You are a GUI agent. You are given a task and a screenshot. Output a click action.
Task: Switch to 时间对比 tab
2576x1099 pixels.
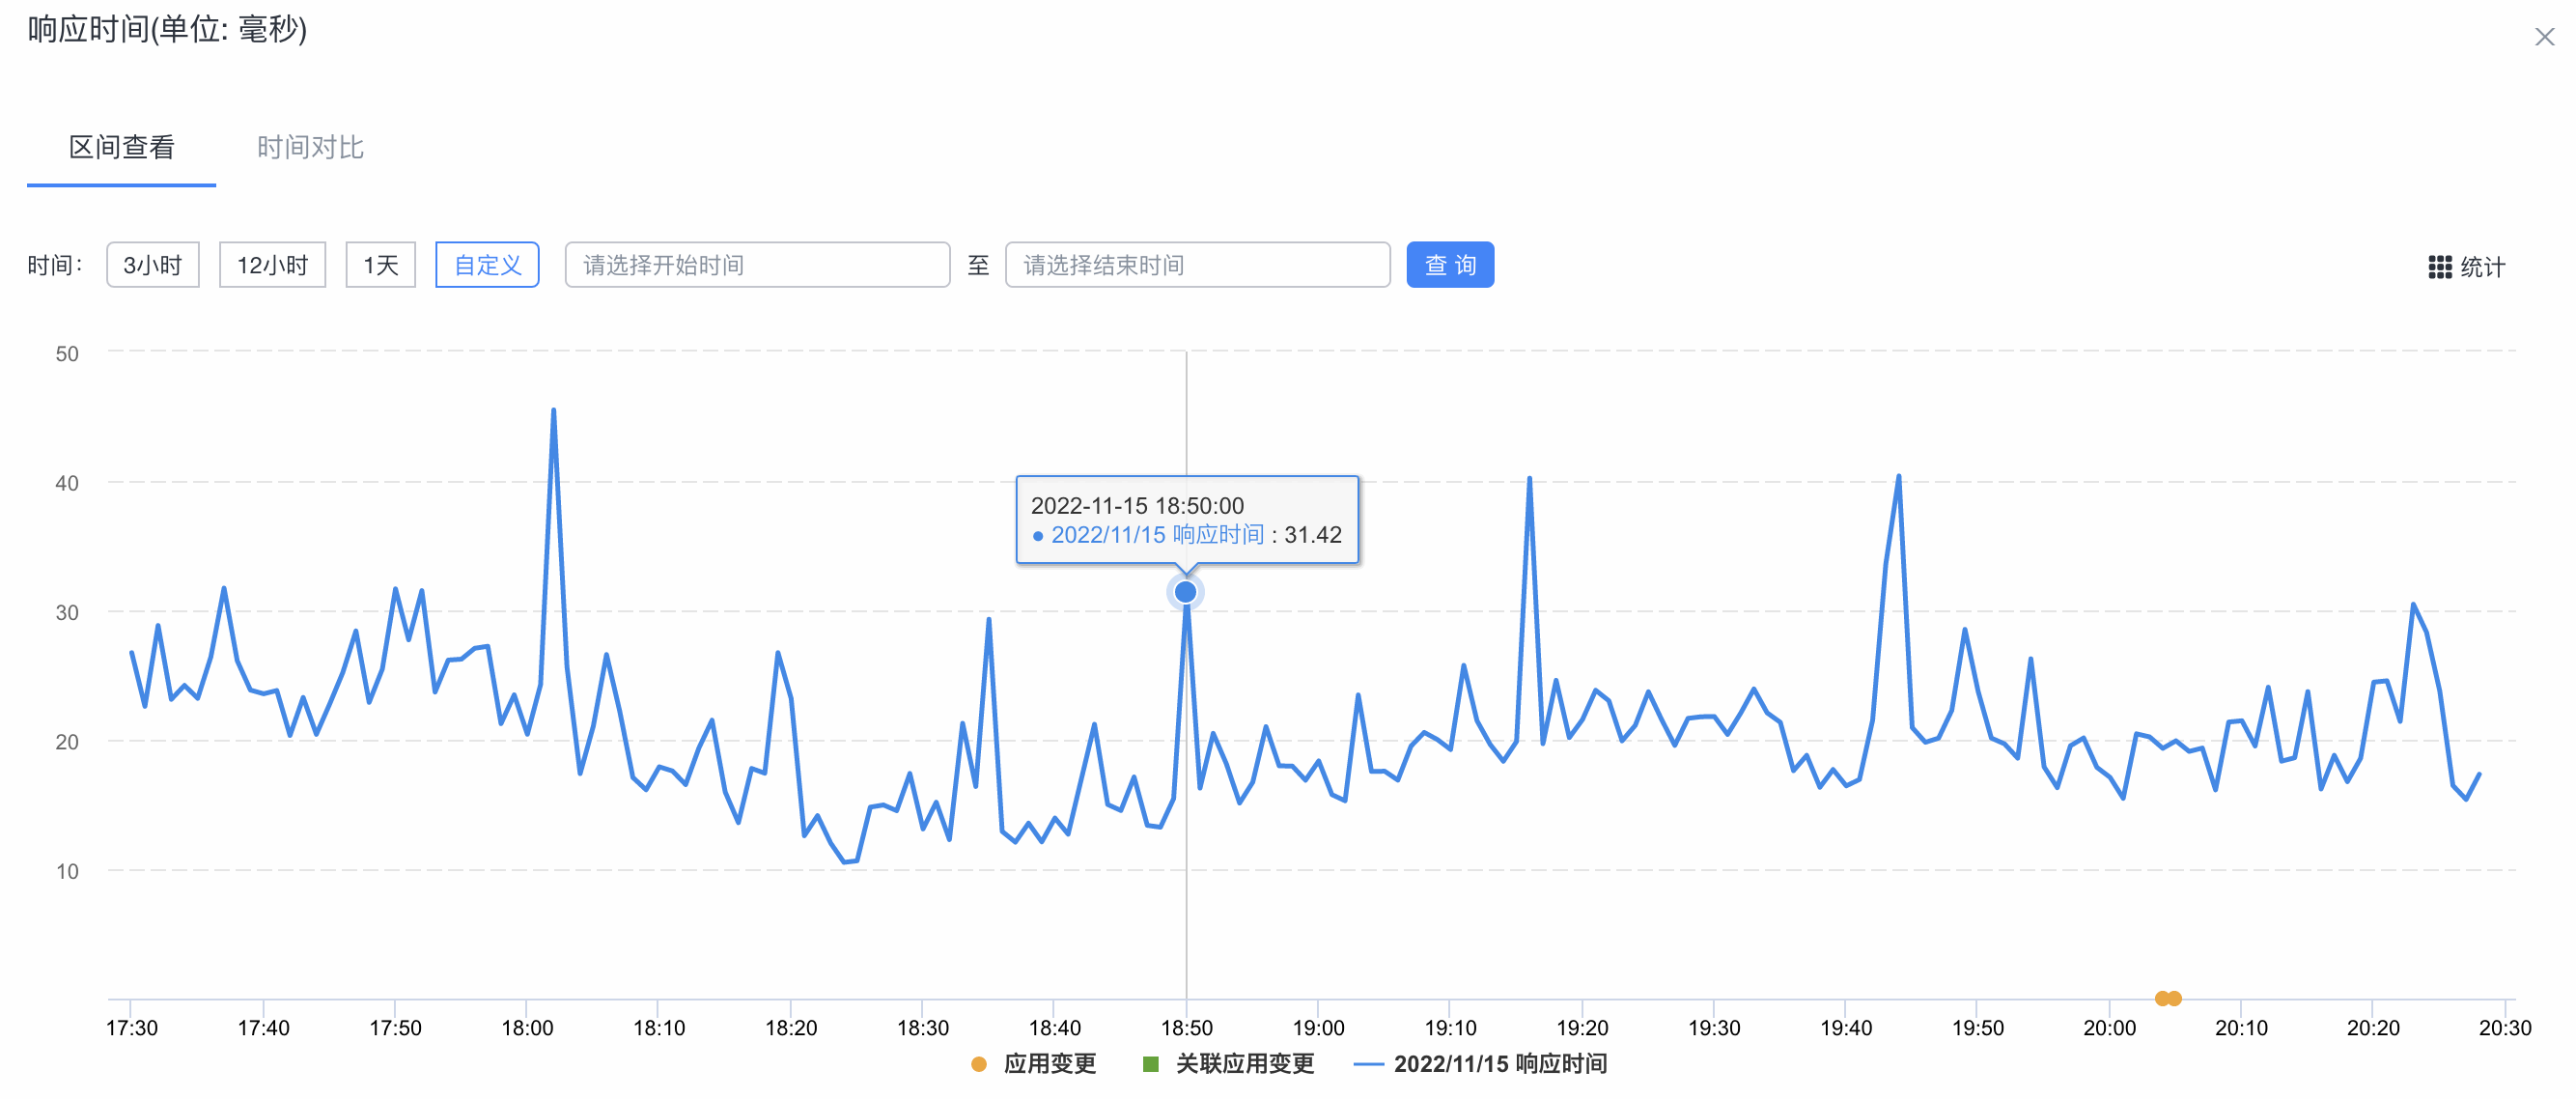[310, 148]
